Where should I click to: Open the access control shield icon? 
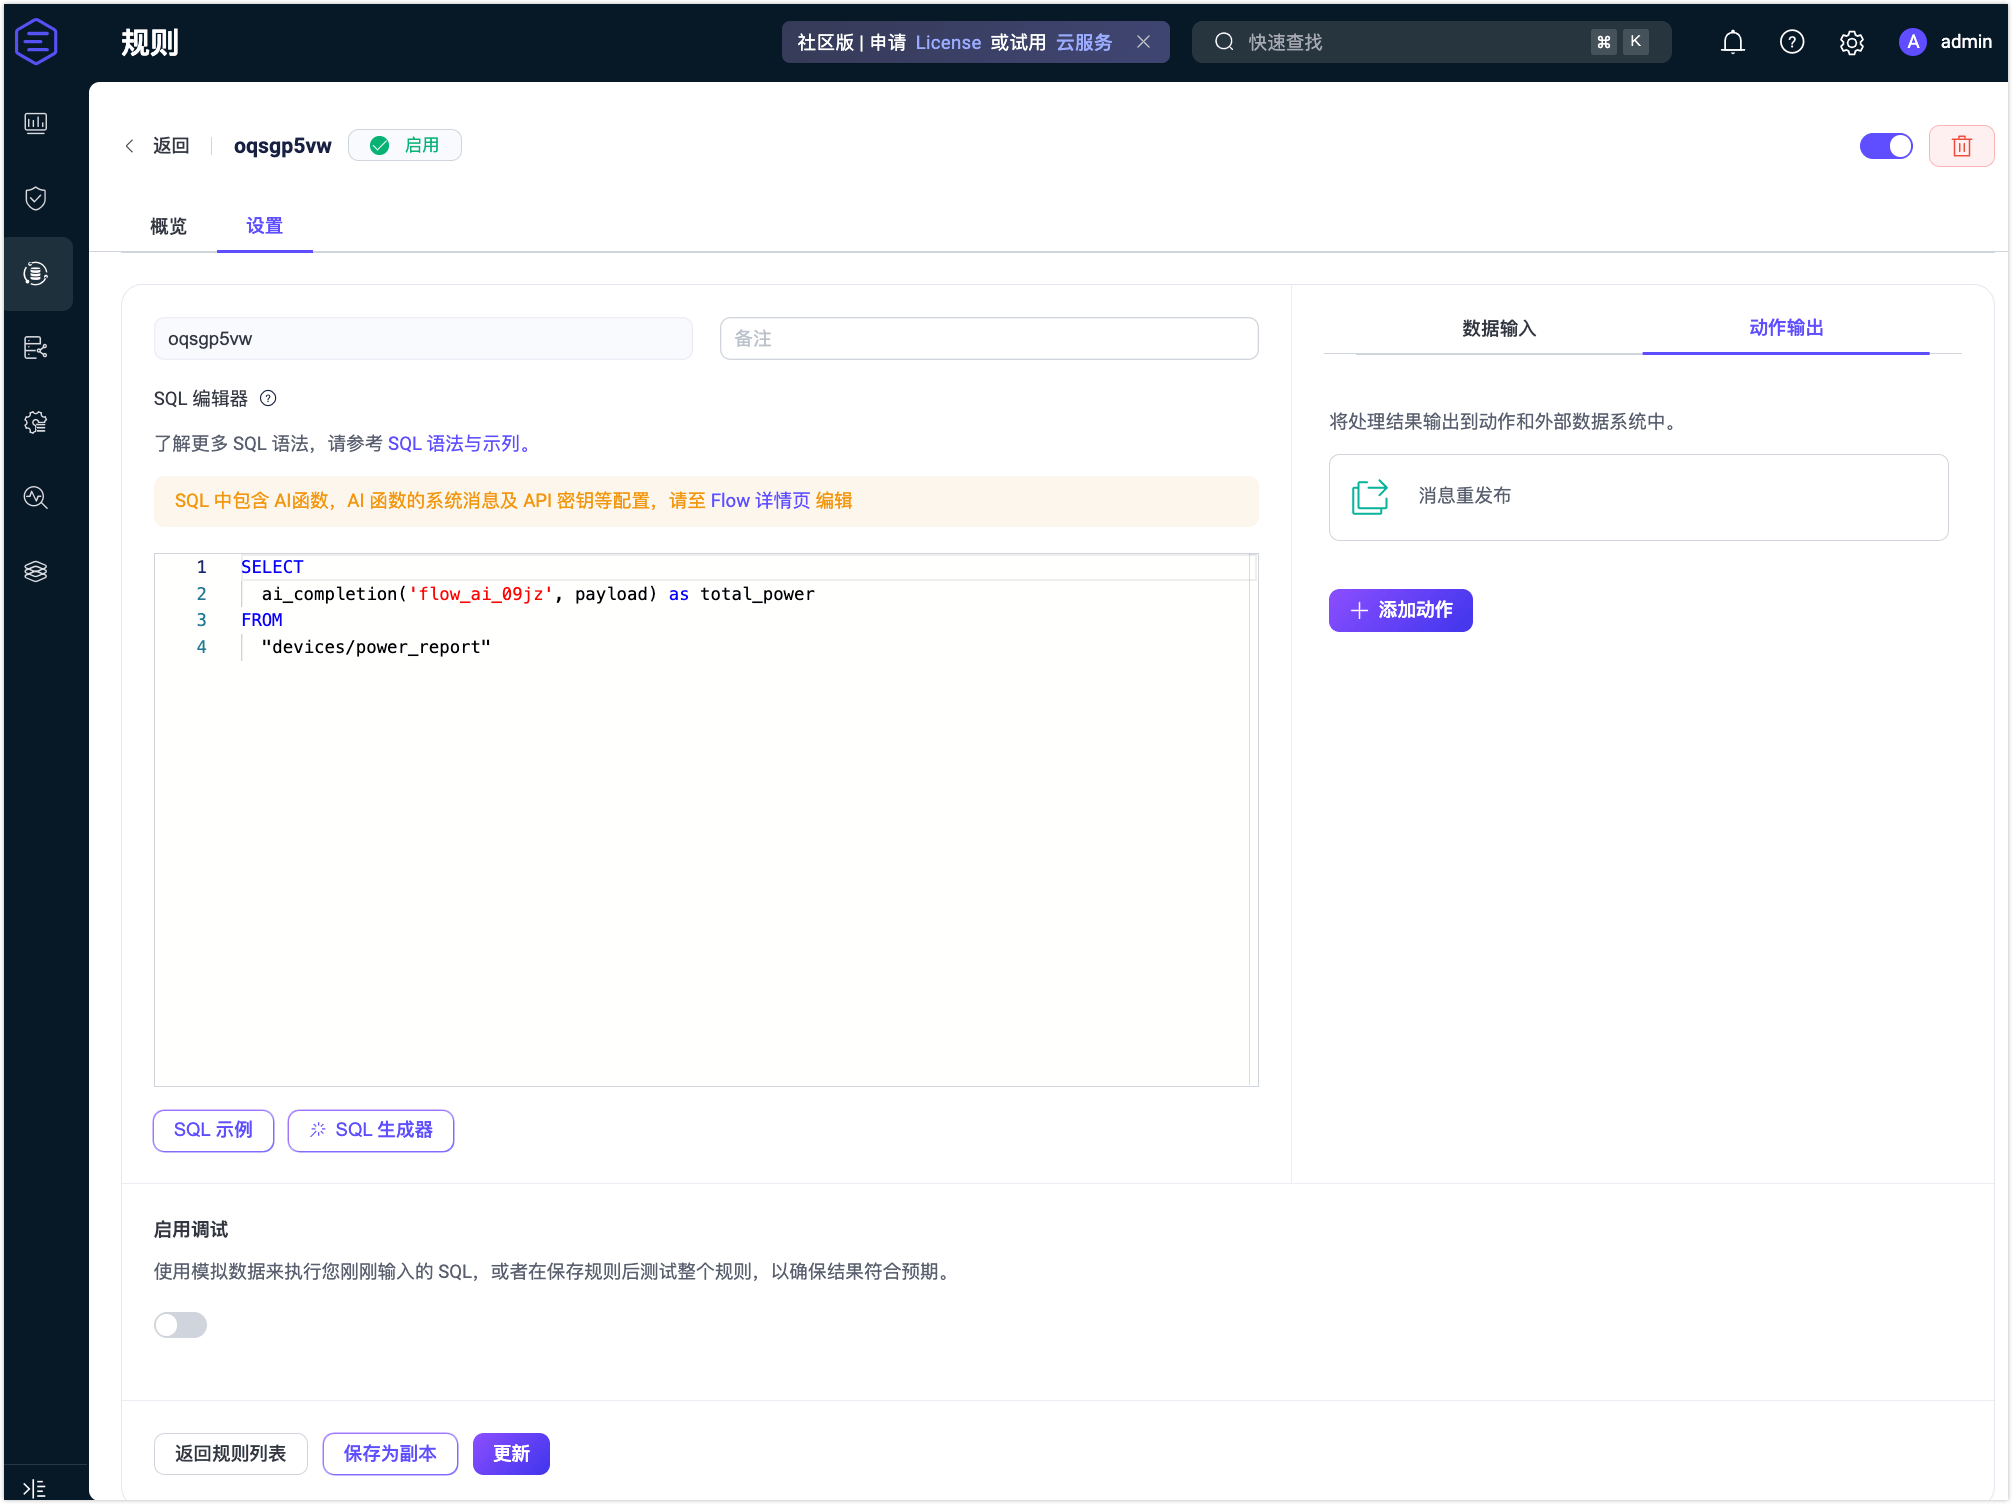[36, 198]
